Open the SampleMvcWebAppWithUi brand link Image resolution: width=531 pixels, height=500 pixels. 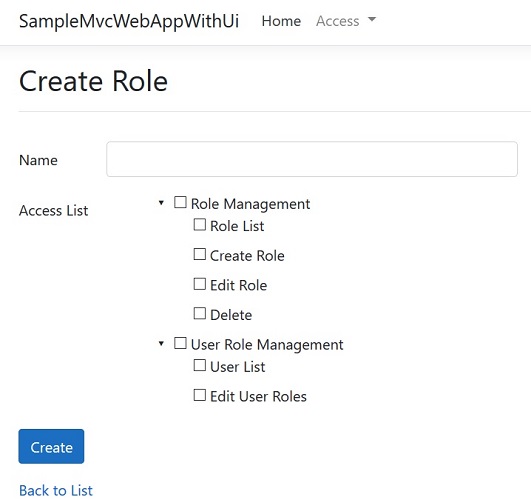pos(129,21)
